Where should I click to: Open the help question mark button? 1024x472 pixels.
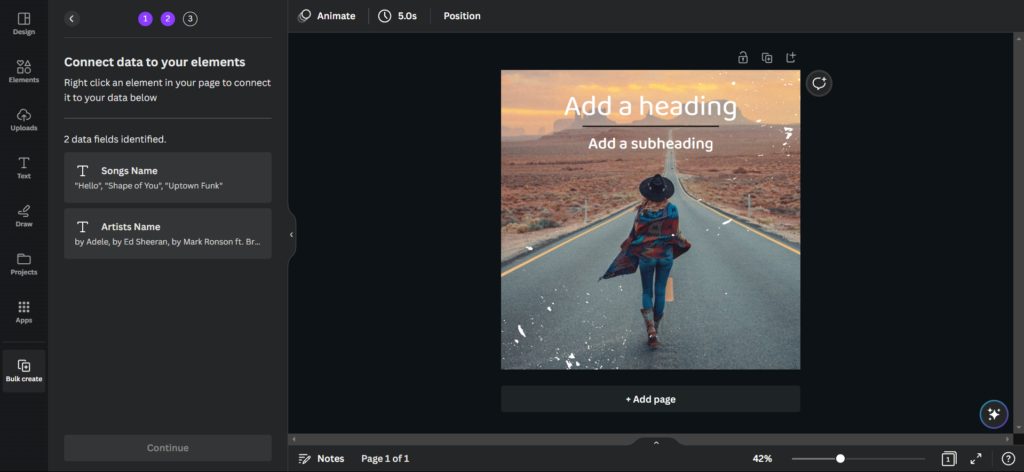1008,458
